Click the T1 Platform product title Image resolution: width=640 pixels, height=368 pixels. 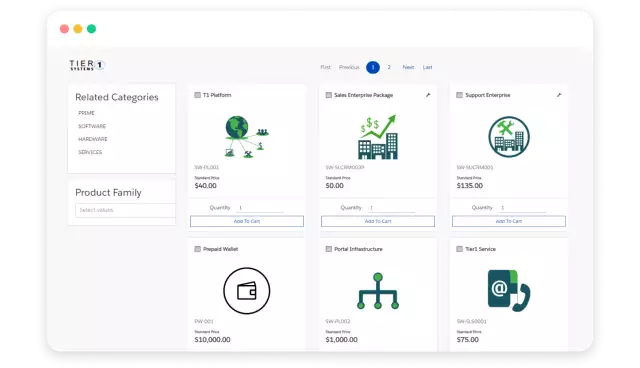click(x=217, y=95)
